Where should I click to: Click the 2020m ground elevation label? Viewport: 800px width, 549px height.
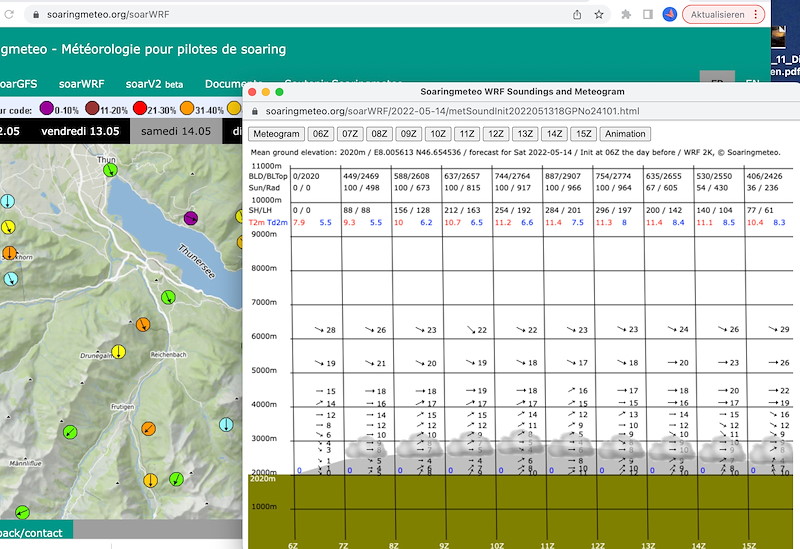coord(263,479)
